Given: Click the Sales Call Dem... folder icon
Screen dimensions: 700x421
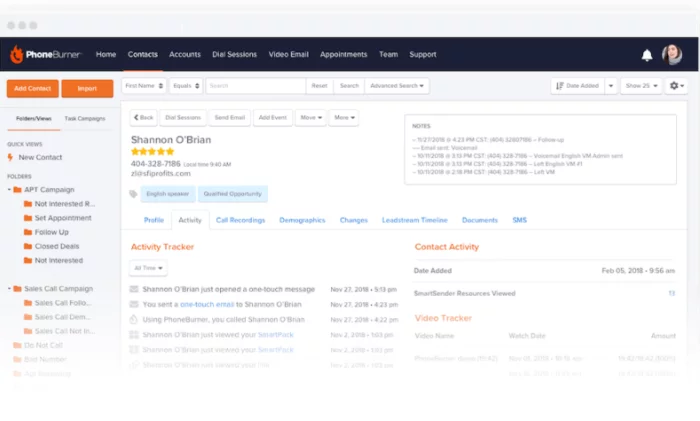Looking at the screenshot, I should pos(28,317).
